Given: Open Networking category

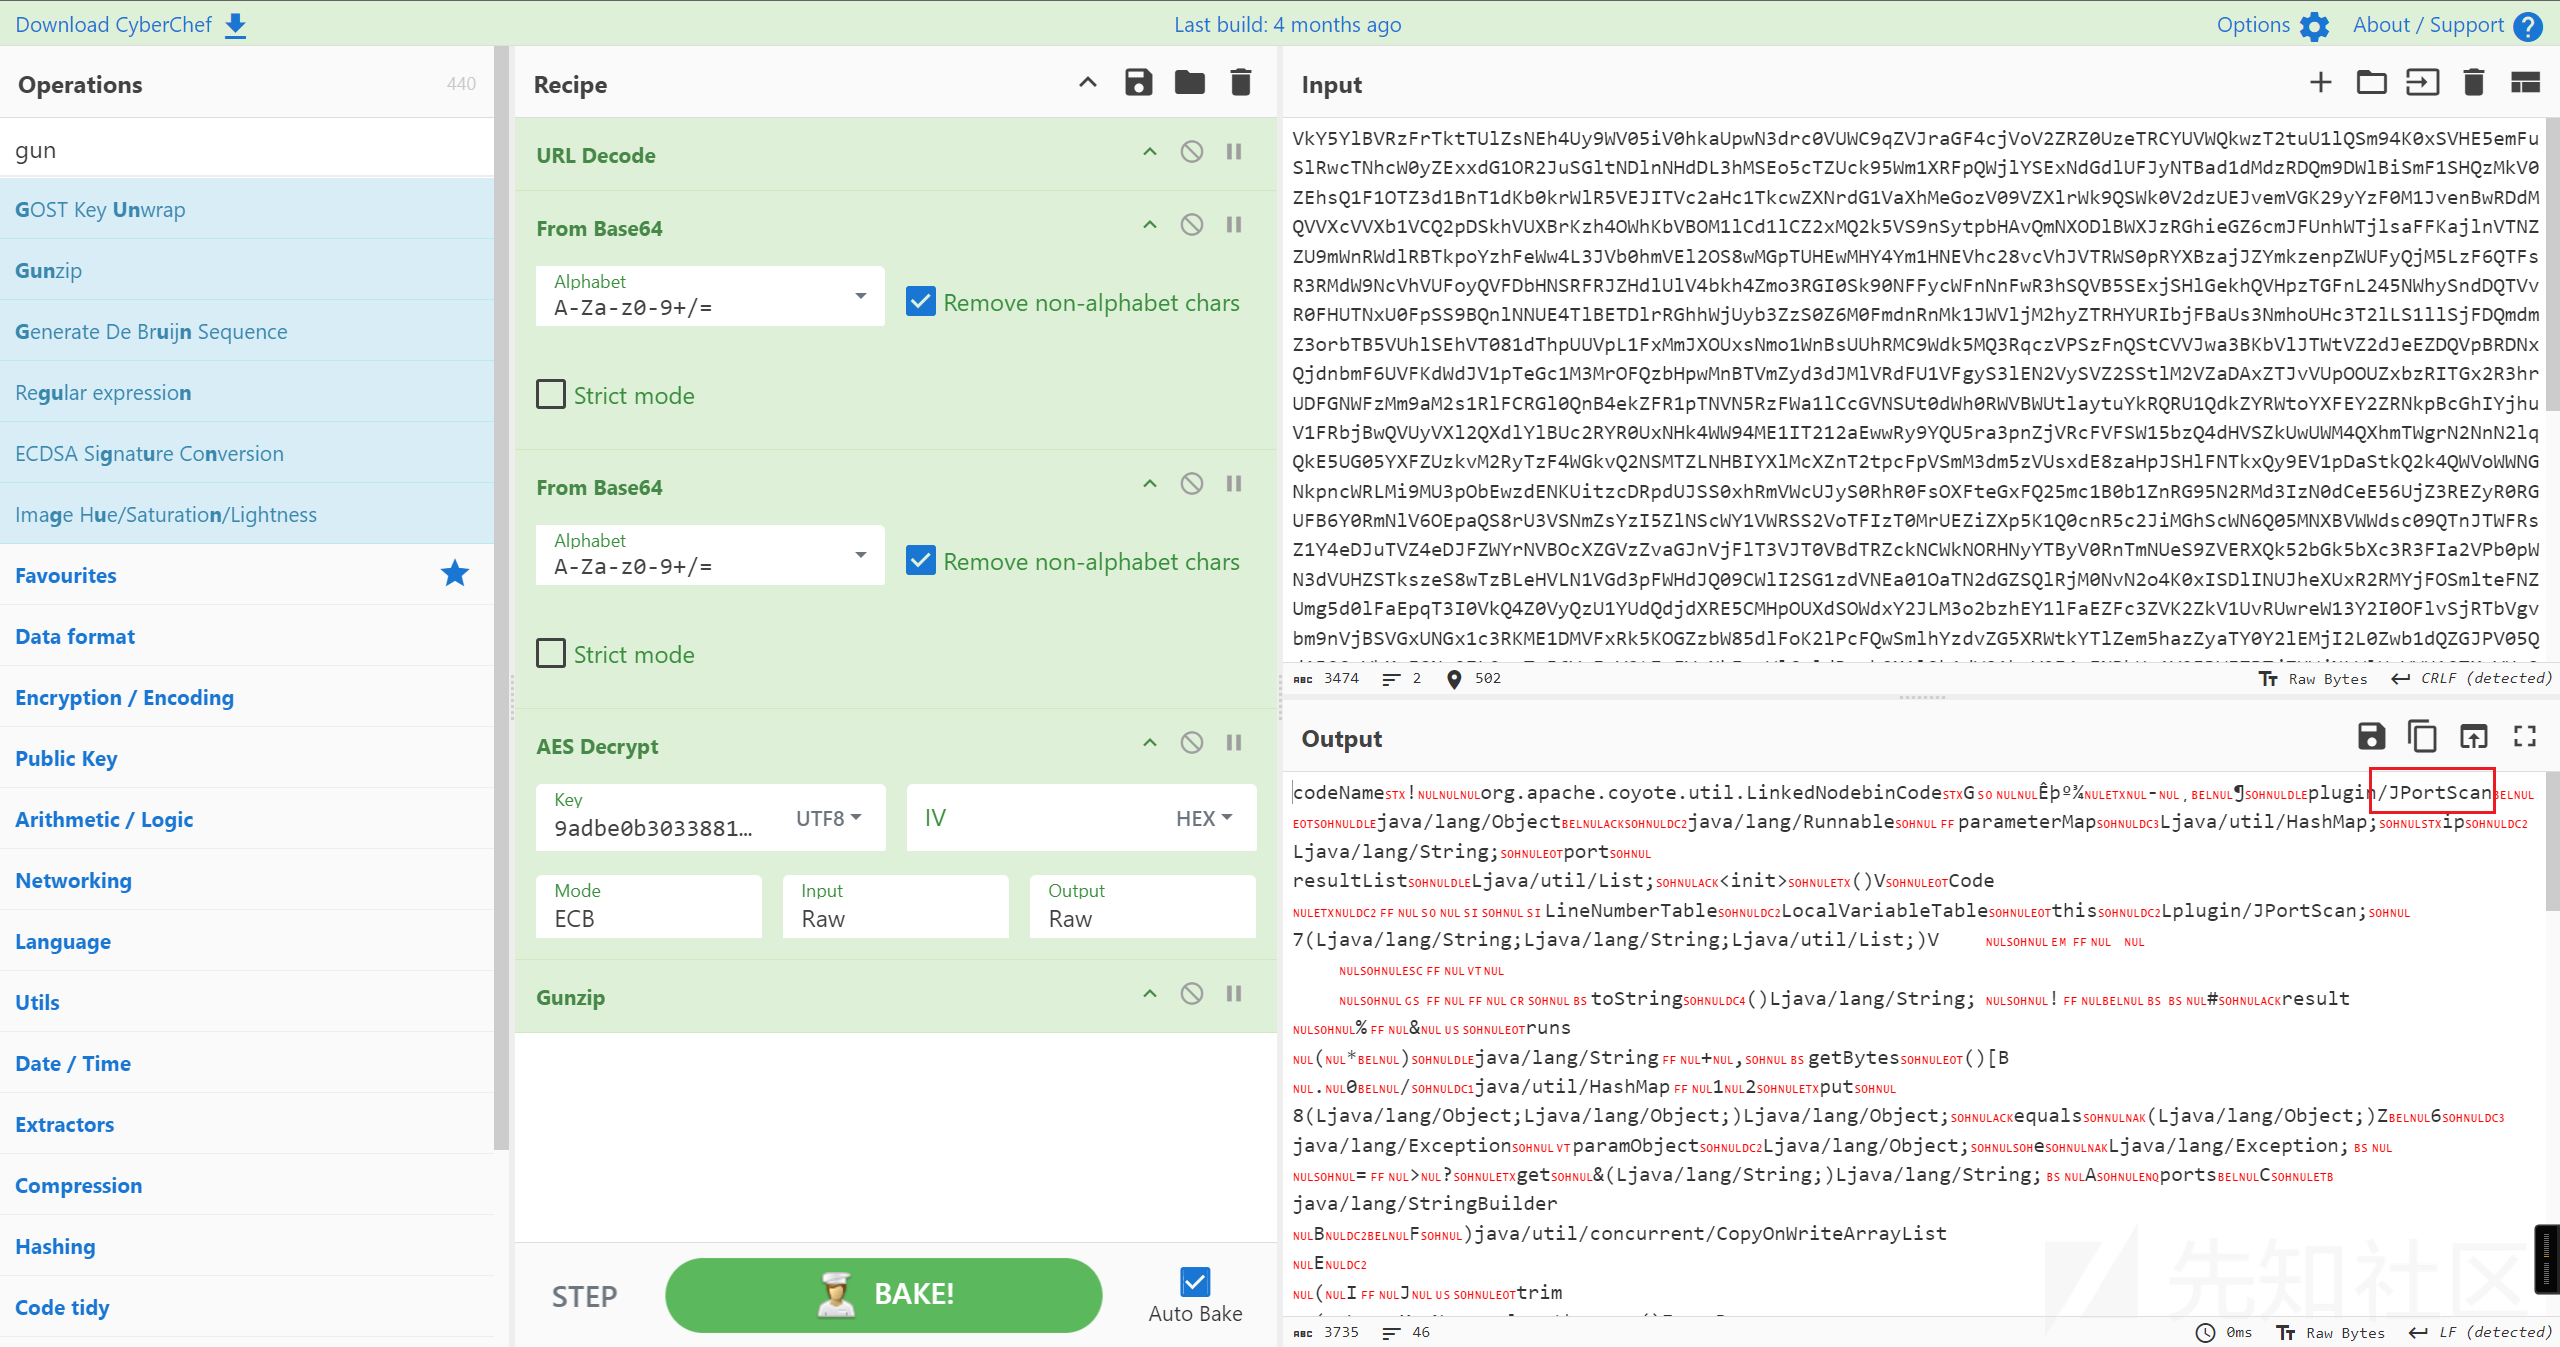Looking at the screenshot, I should 247,880.
